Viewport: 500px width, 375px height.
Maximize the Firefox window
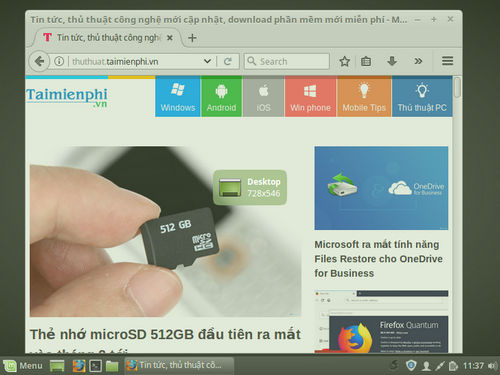point(434,20)
